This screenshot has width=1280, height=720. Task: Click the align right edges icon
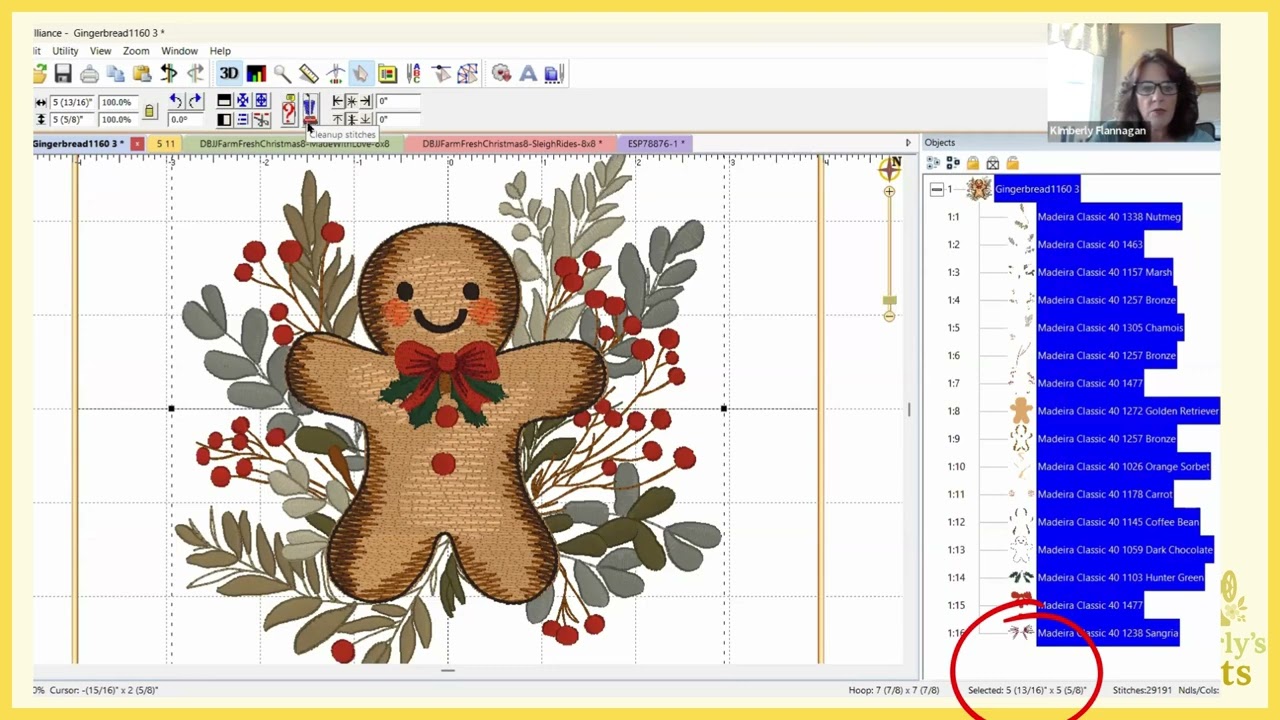click(365, 101)
